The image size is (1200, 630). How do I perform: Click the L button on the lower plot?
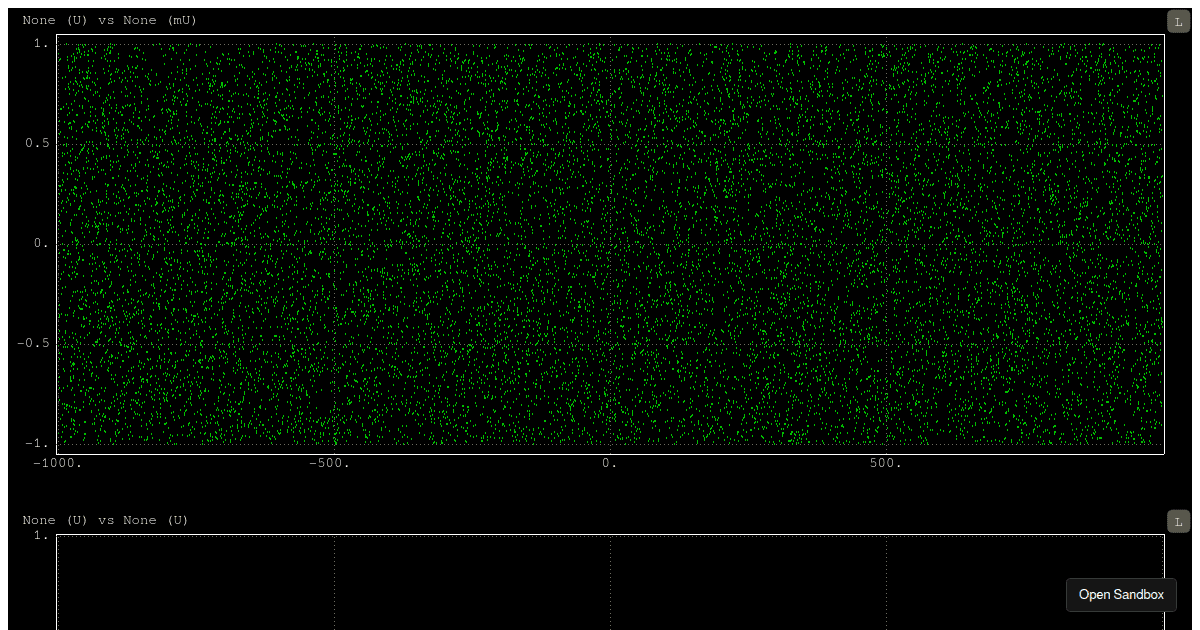[1179, 521]
